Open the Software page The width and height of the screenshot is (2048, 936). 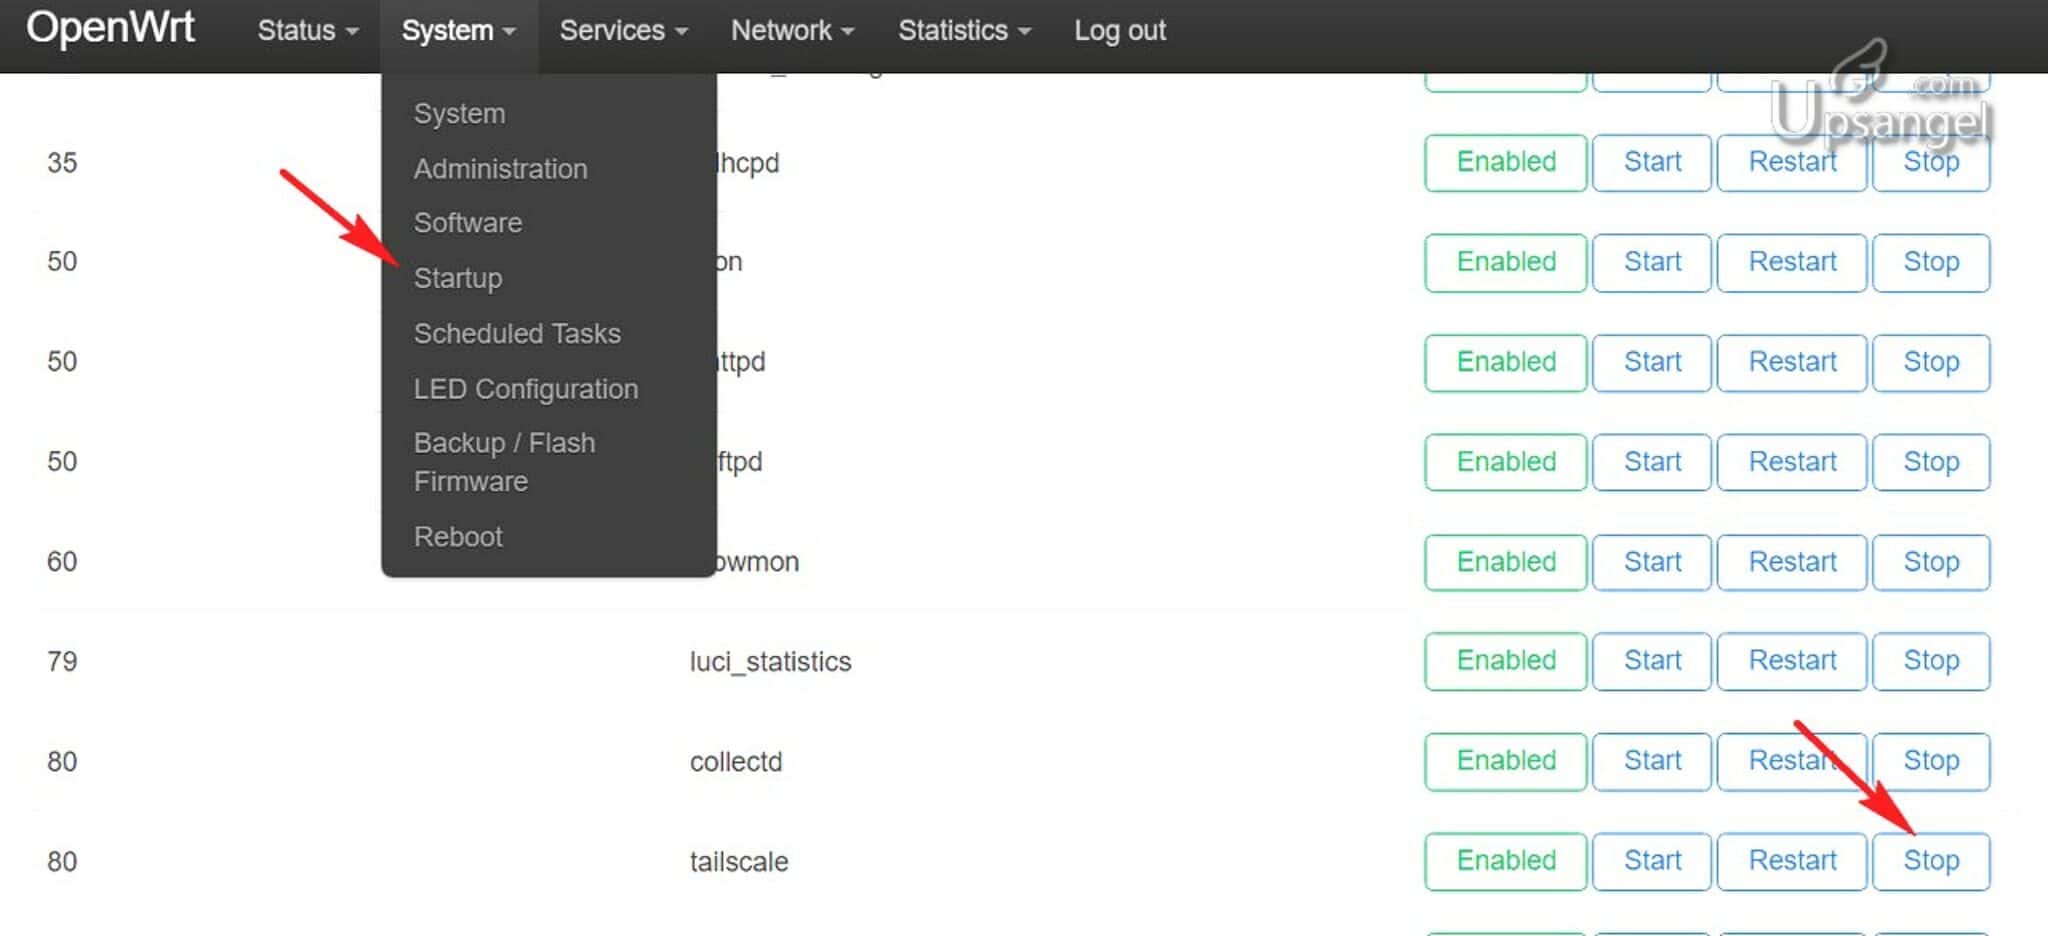click(x=467, y=223)
